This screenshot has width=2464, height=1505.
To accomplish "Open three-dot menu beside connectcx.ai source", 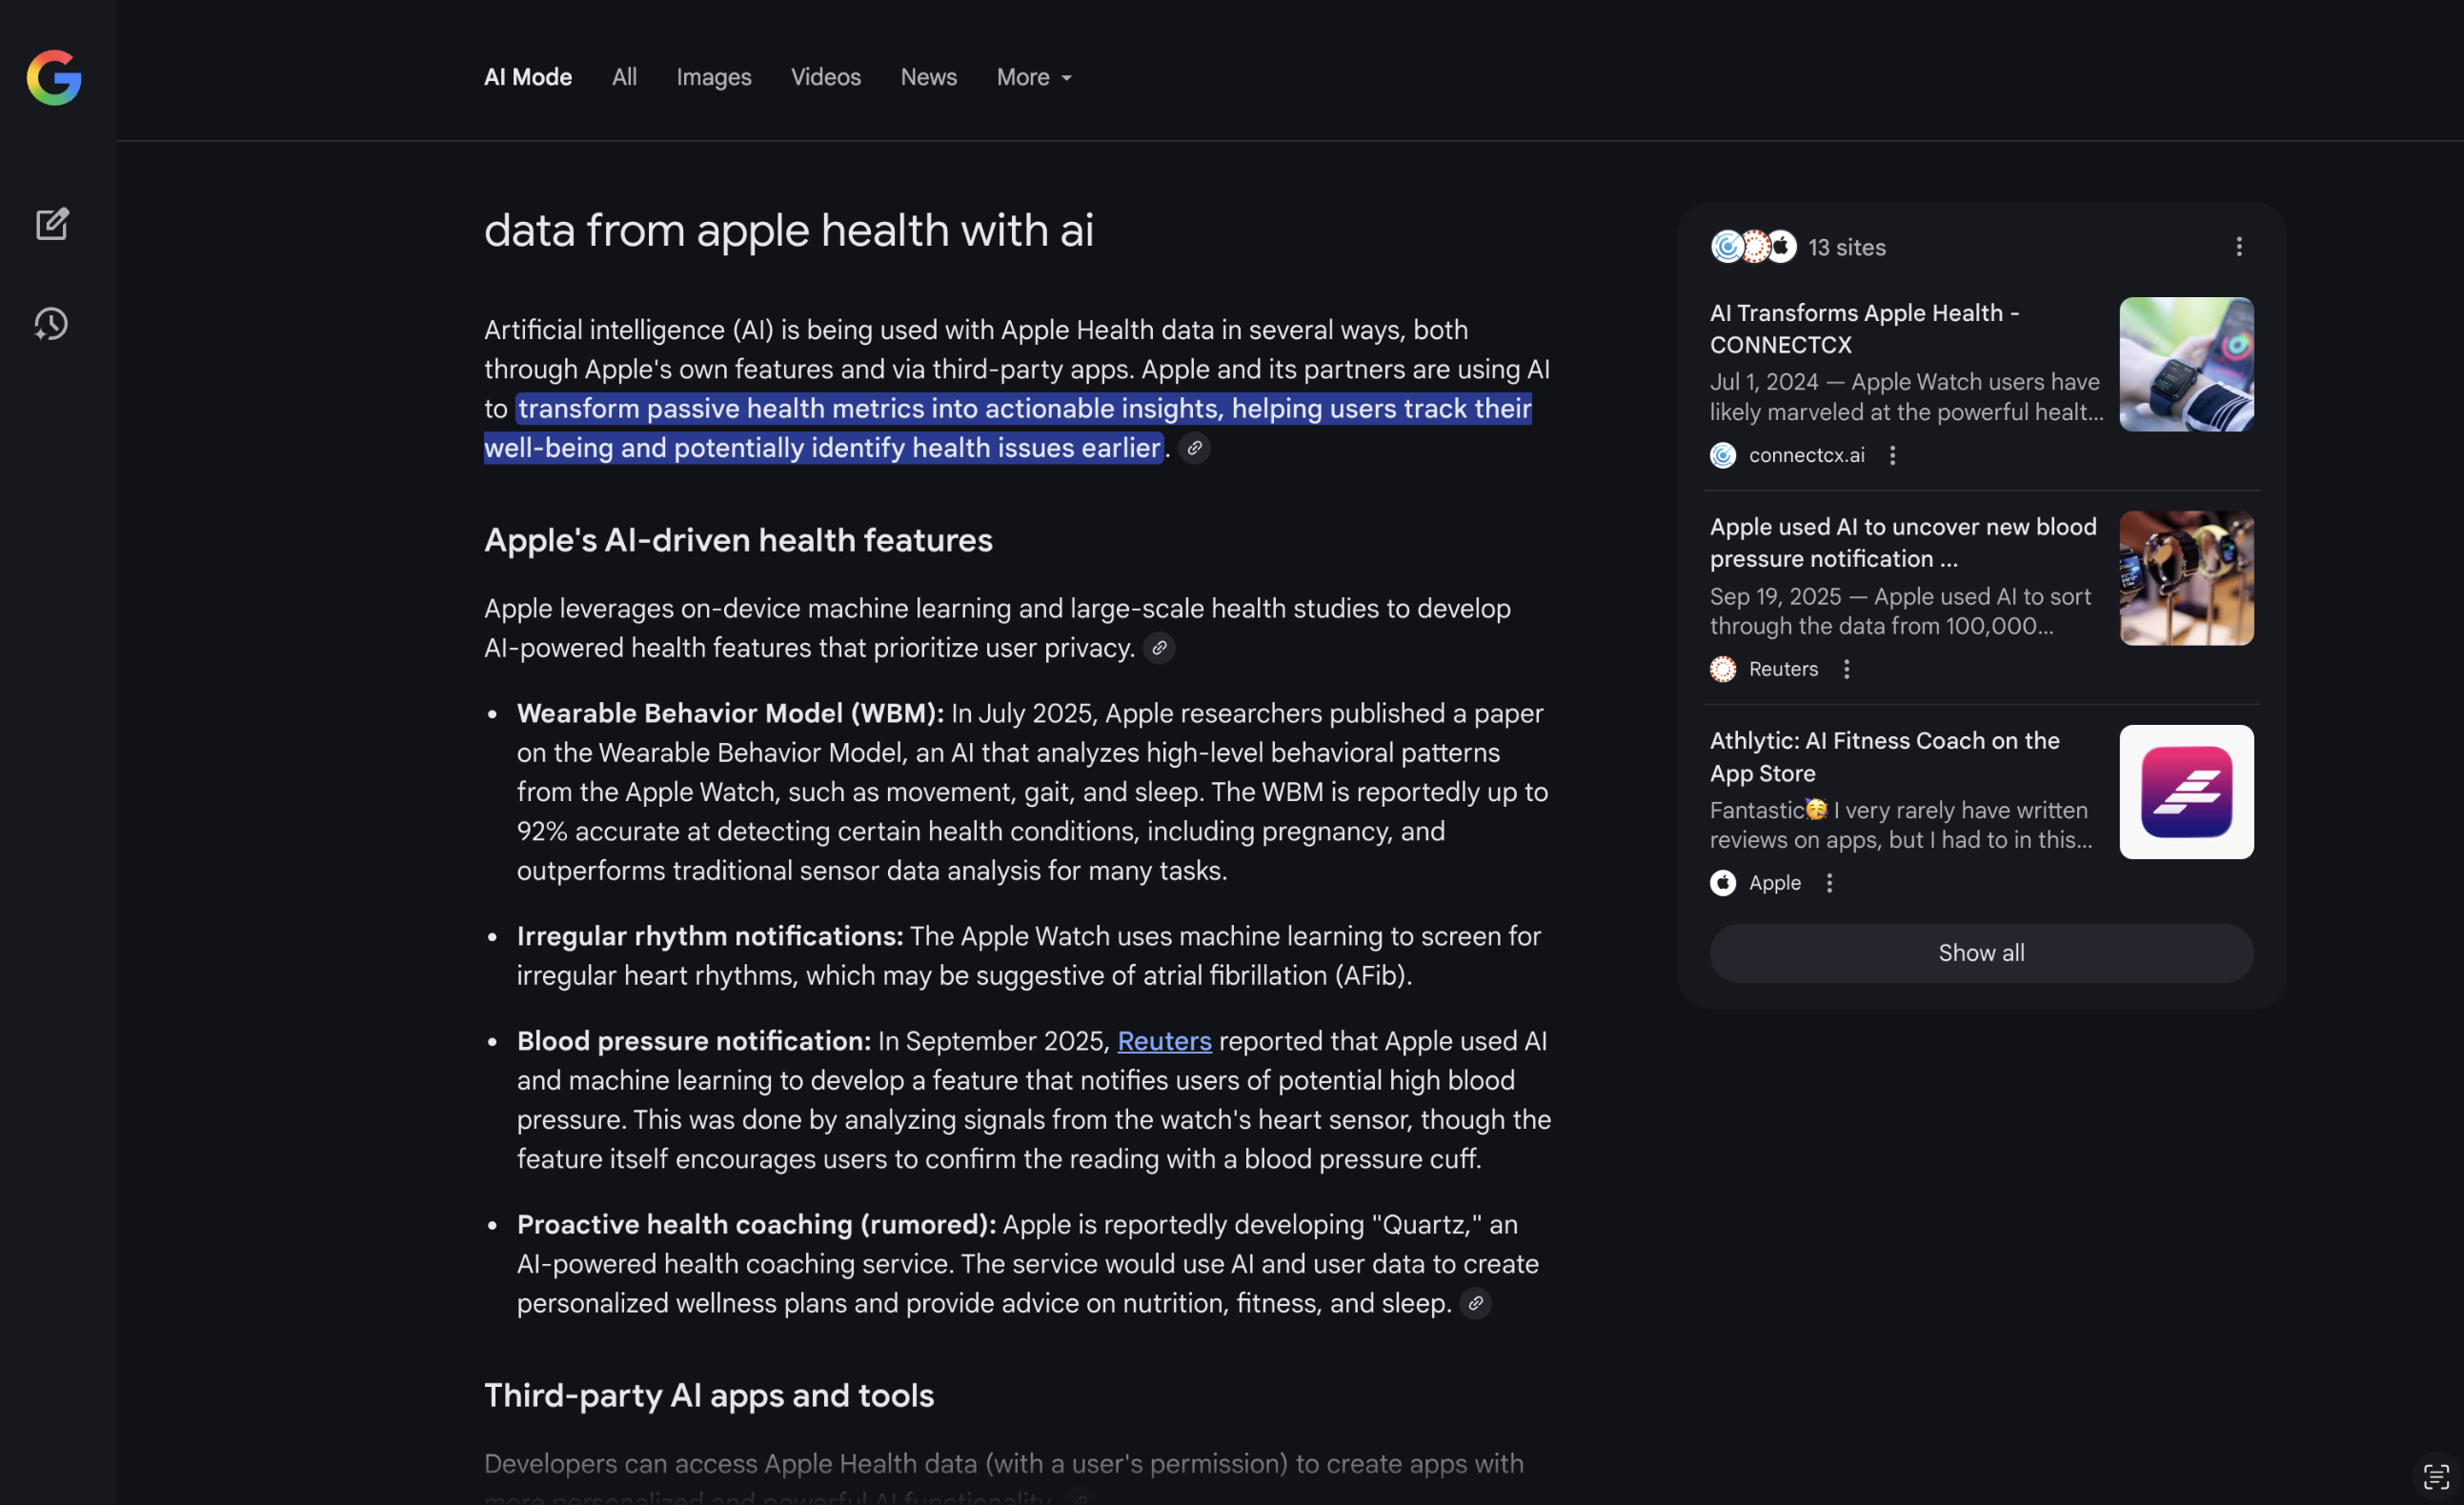I will (1892, 456).
